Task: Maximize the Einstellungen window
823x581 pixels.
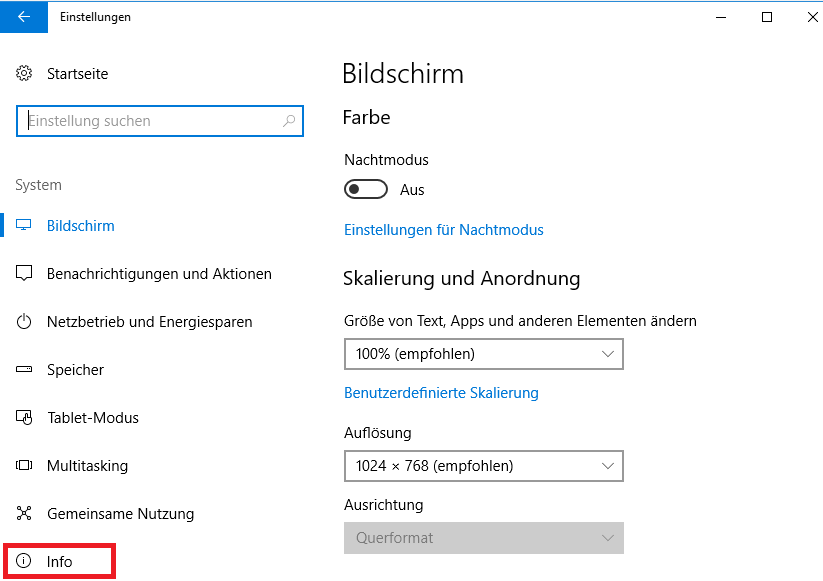Action: 767,17
